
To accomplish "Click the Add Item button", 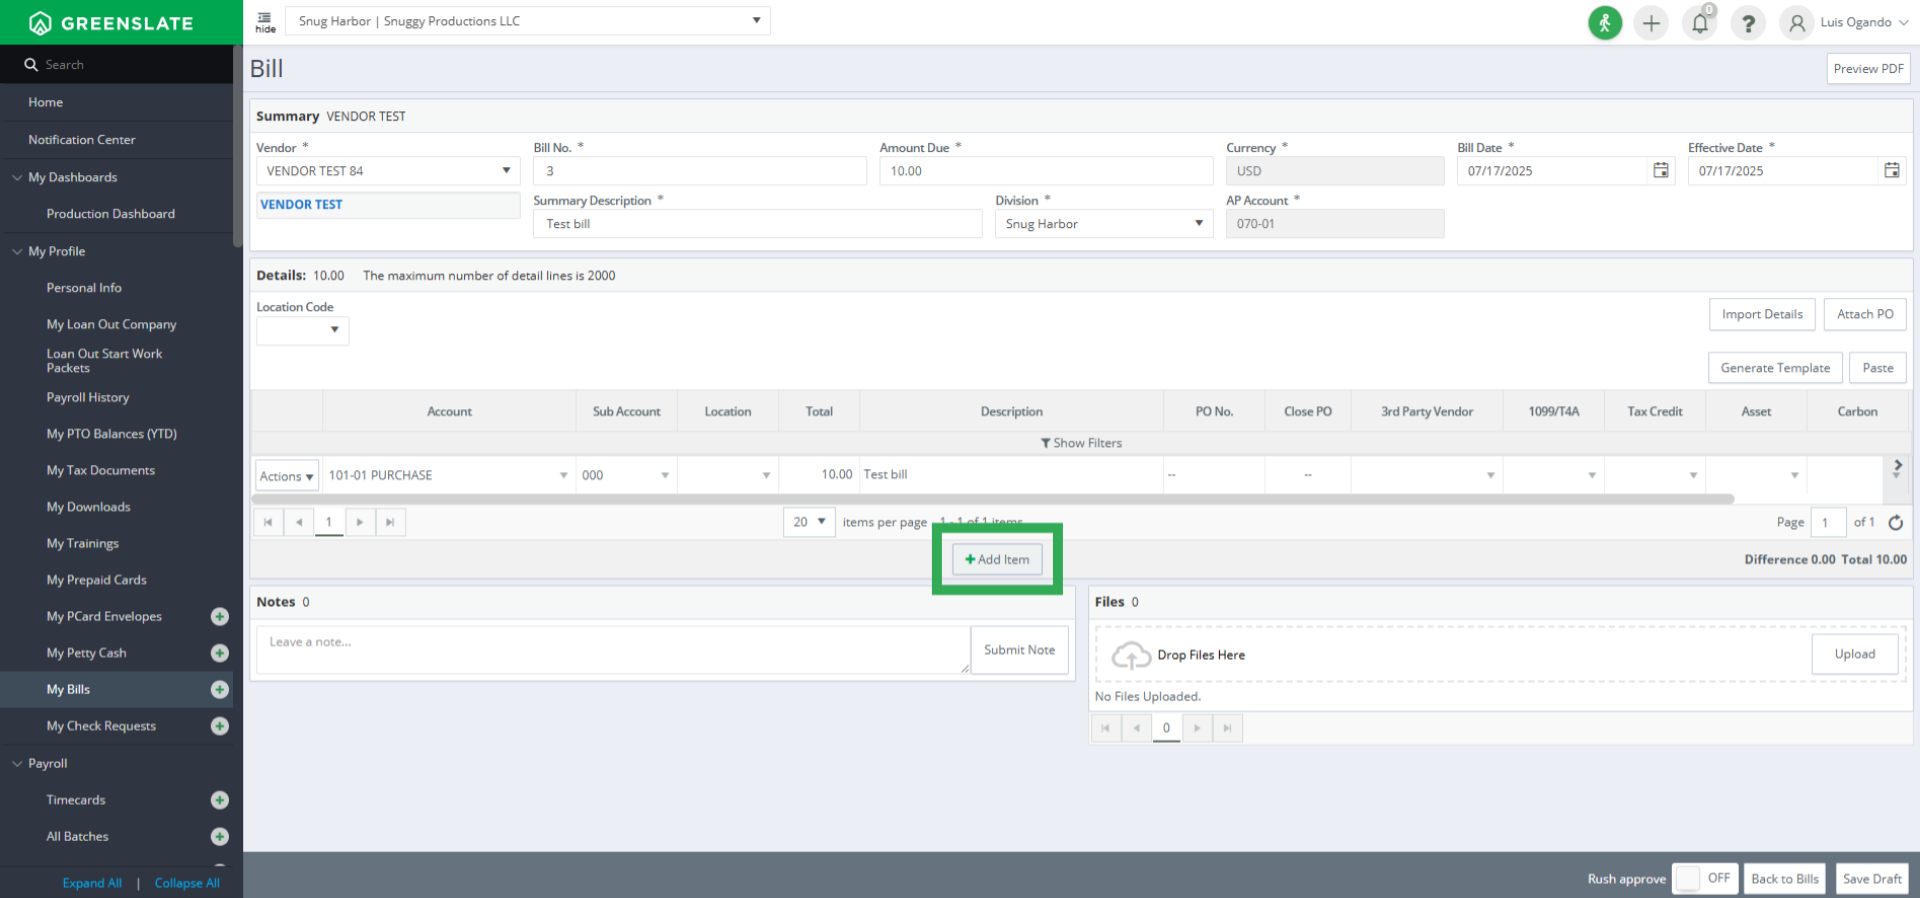I will [997, 559].
